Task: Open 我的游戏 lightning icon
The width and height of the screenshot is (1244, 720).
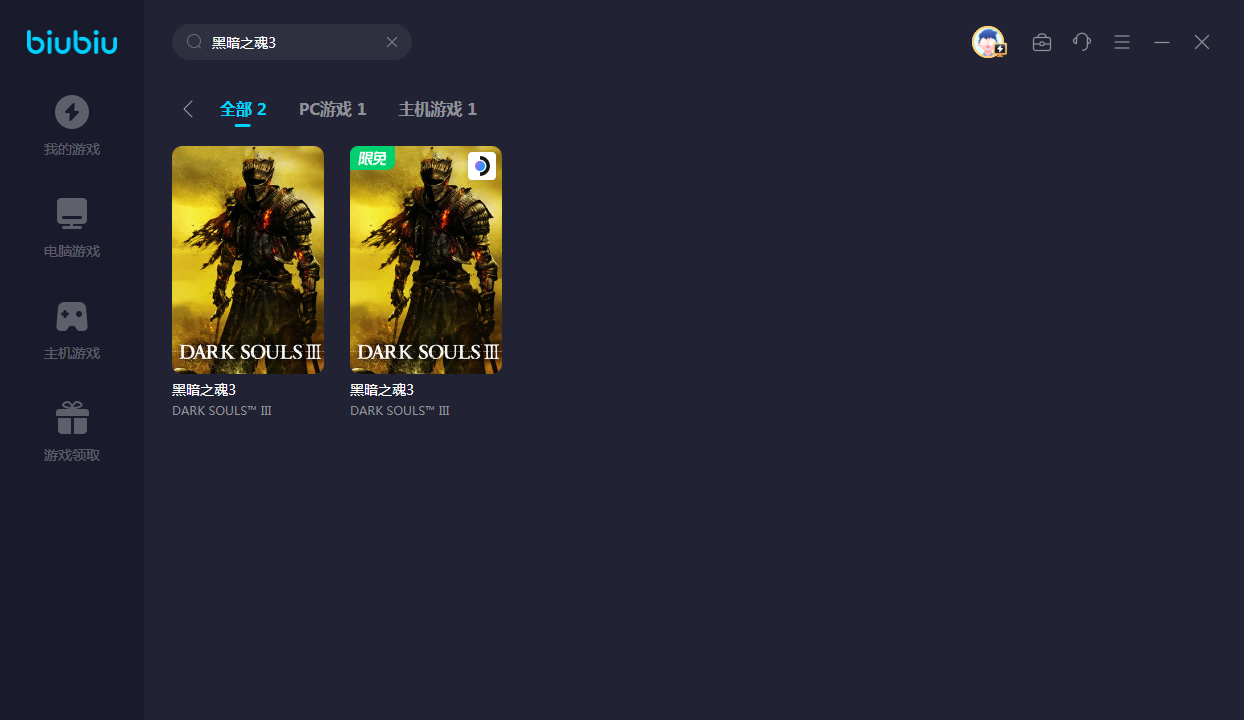Action: point(72,112)
